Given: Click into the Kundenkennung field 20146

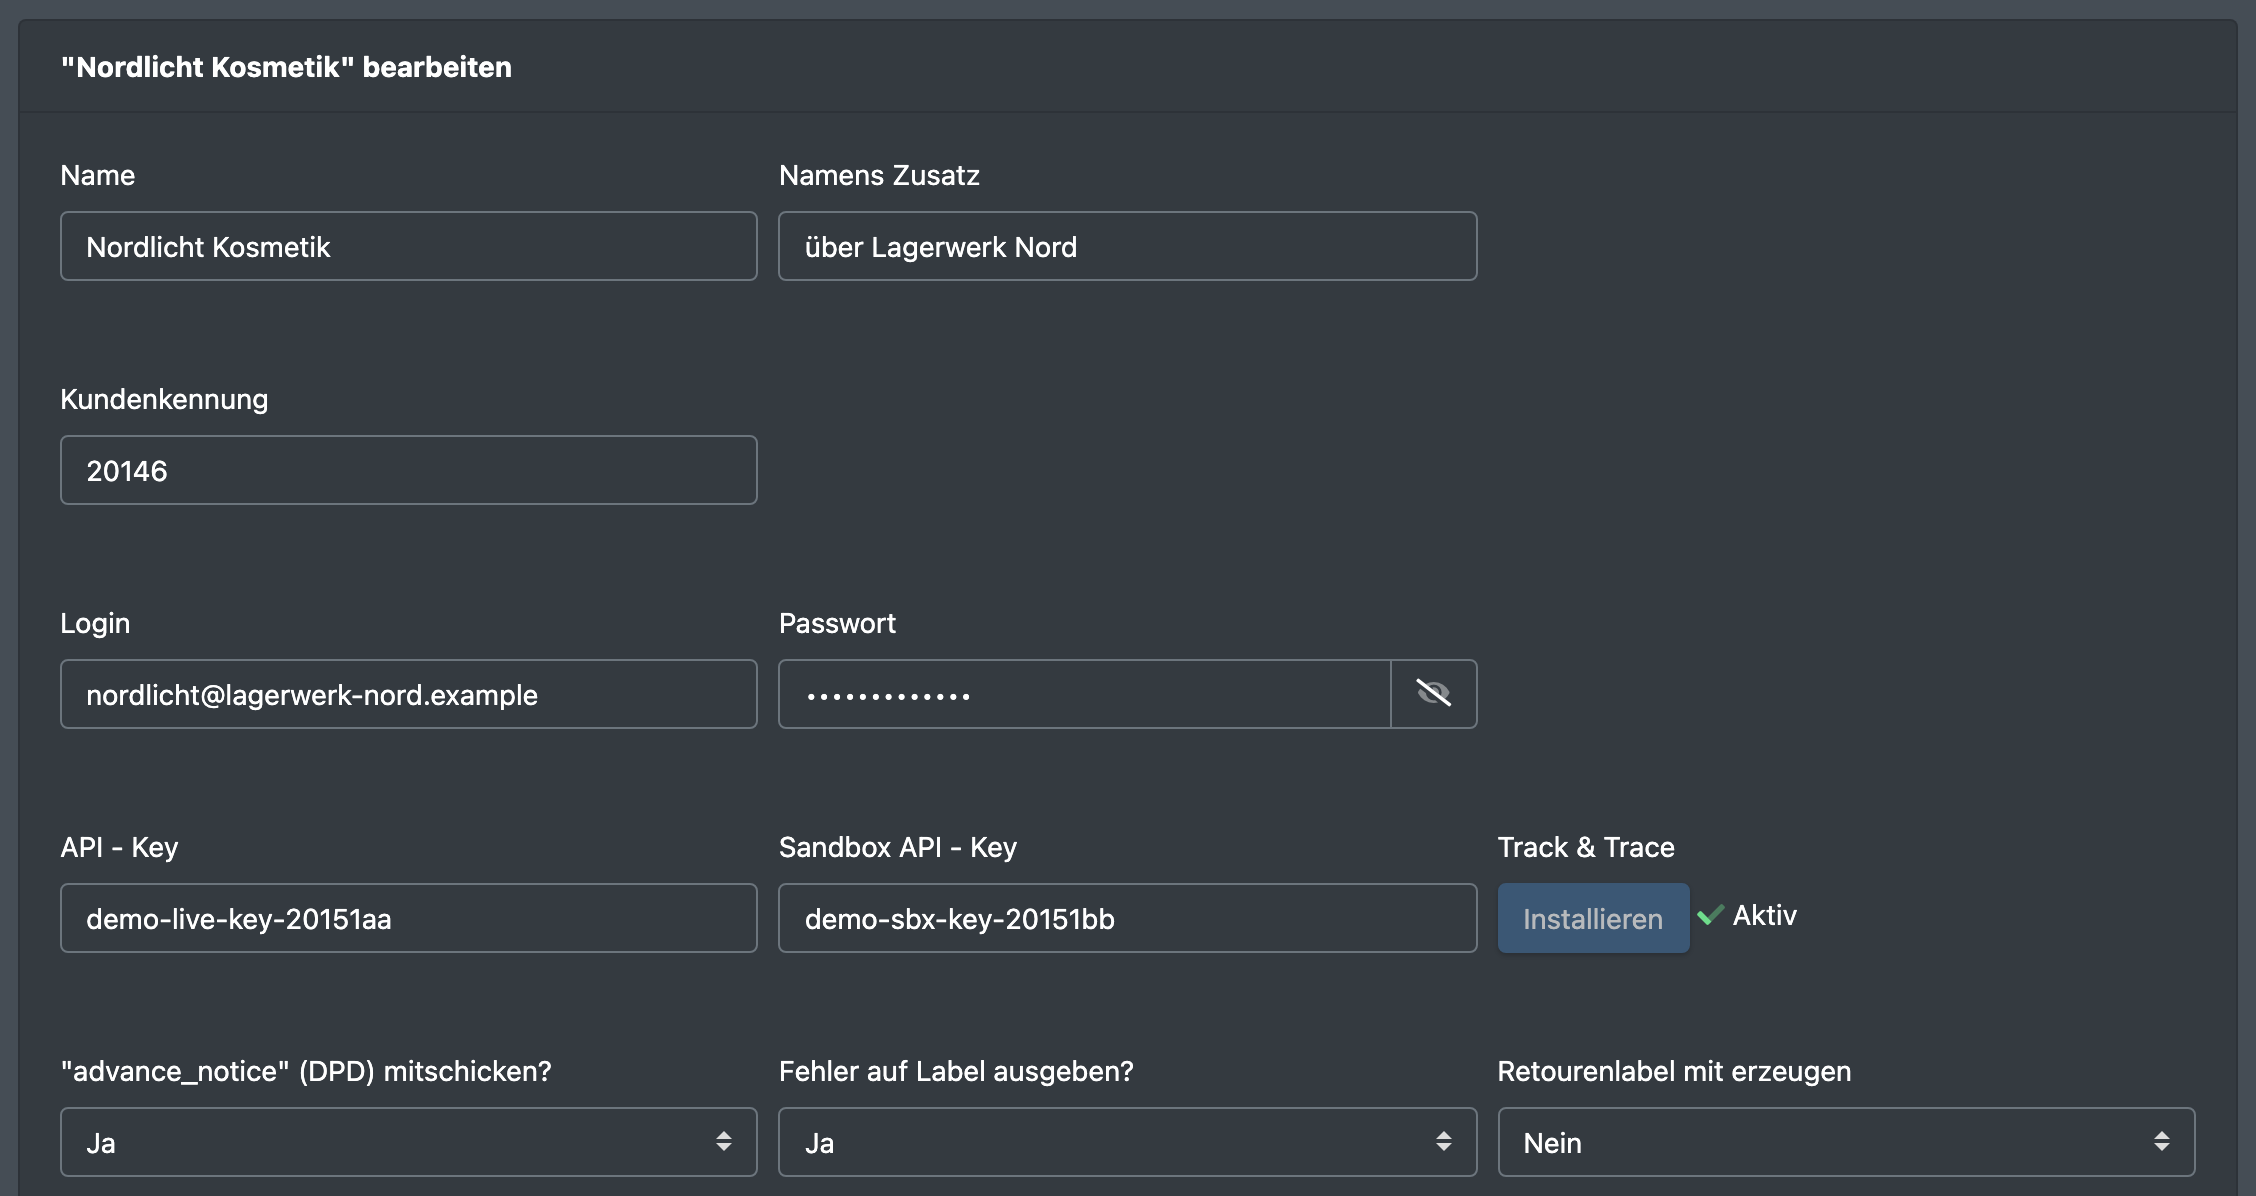Looking at the screenshot, I should (408, 470).
